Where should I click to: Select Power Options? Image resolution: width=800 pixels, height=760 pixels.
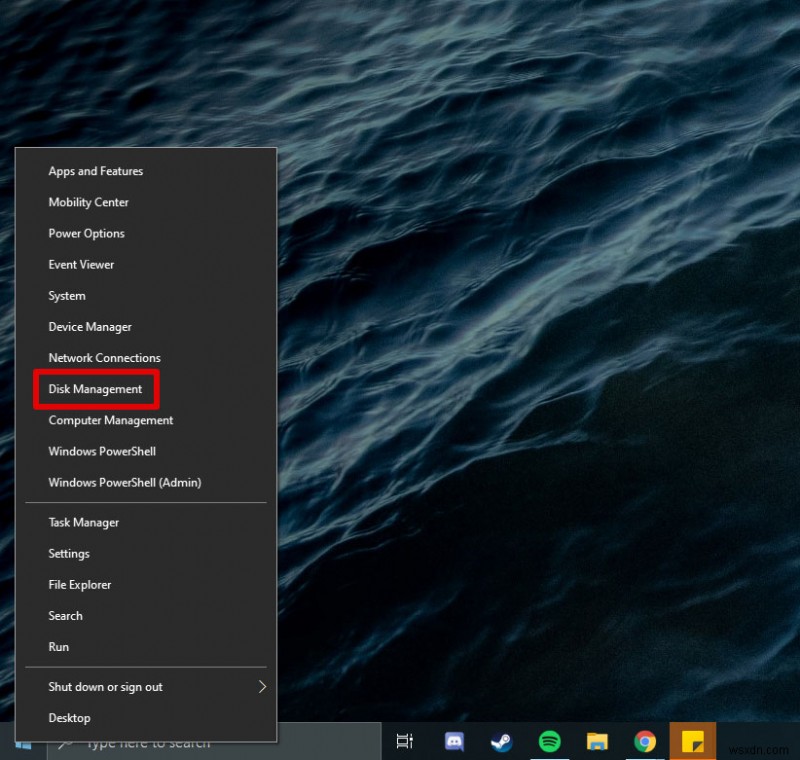(x=86, y=233)
